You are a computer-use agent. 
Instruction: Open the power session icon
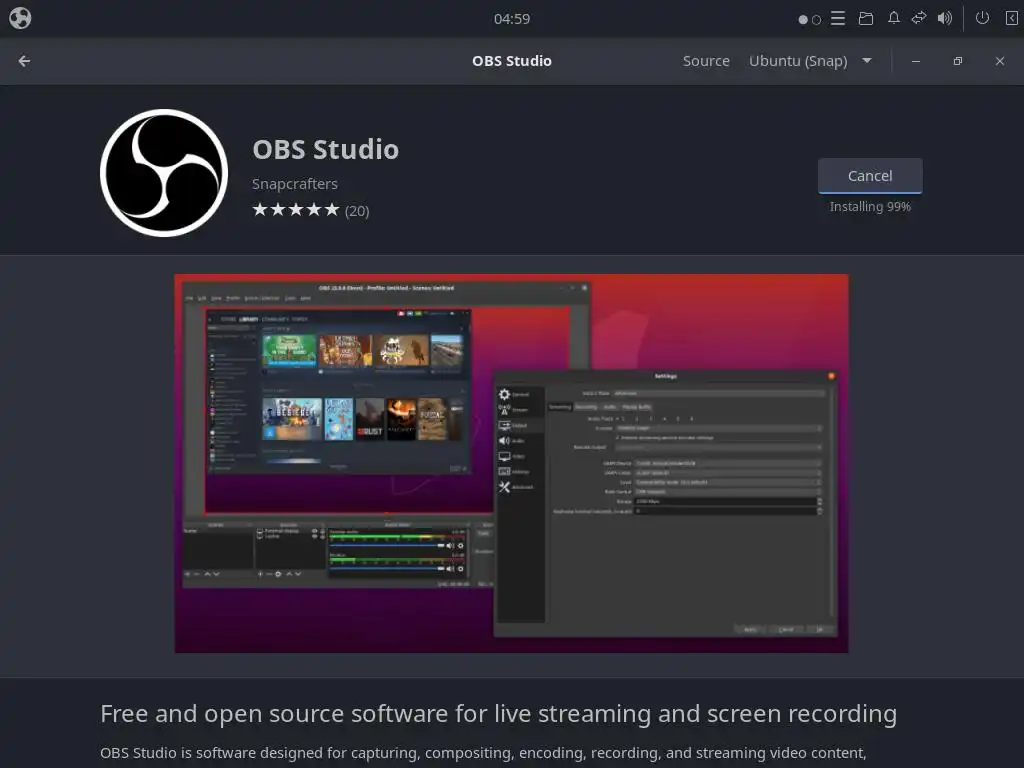(982, 18)
